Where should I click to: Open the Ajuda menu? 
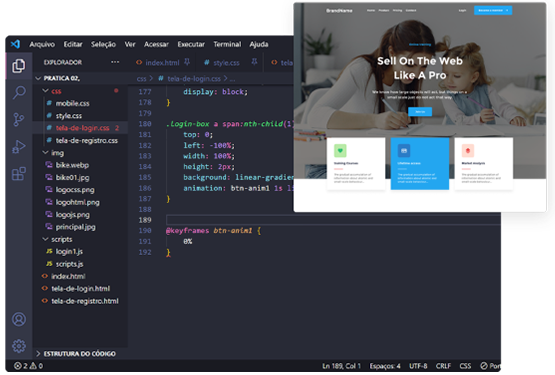click(x=259, y=44)
